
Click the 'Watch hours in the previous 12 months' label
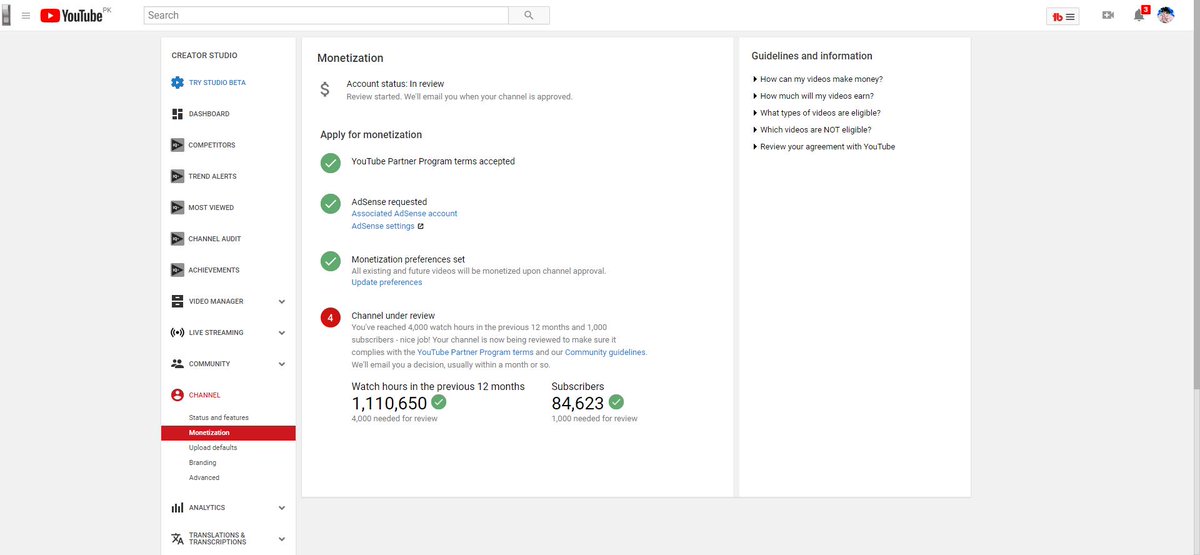click(438, 386)
